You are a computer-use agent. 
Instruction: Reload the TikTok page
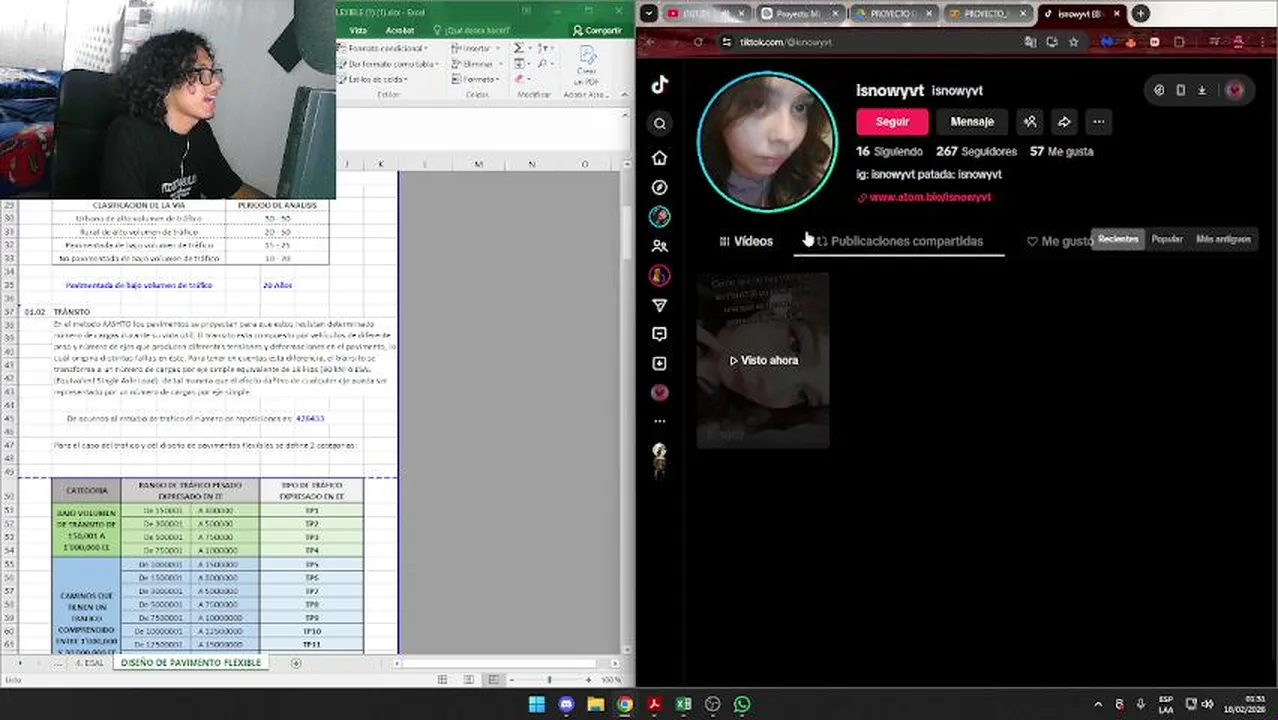698,42
